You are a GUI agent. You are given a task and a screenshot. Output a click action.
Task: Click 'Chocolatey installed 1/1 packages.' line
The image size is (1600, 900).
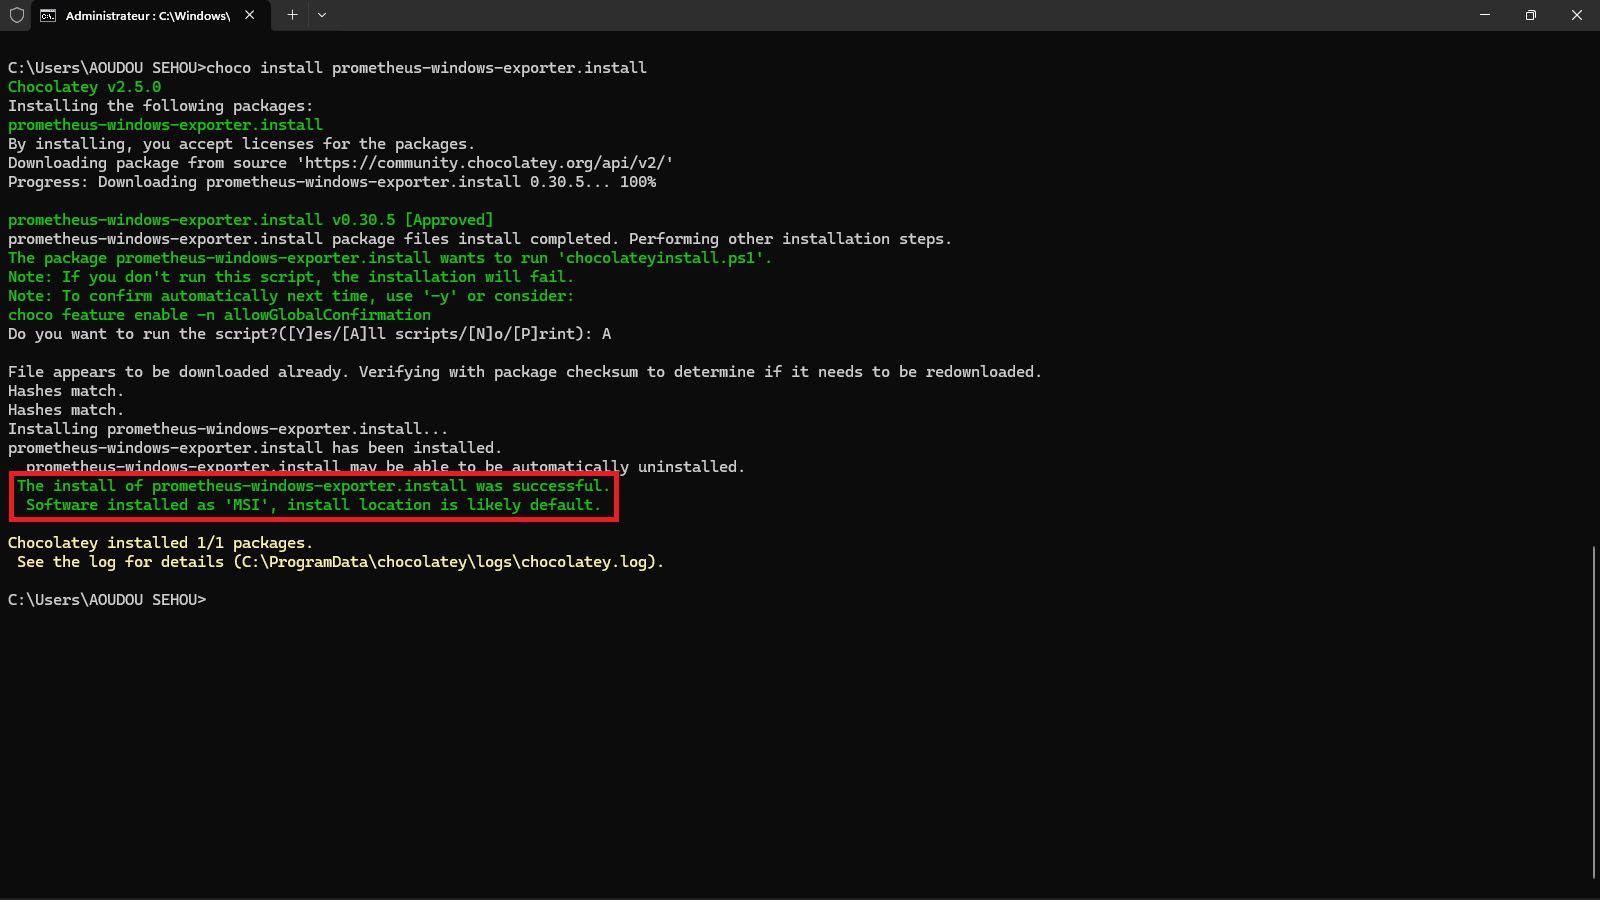click(160, 543)
